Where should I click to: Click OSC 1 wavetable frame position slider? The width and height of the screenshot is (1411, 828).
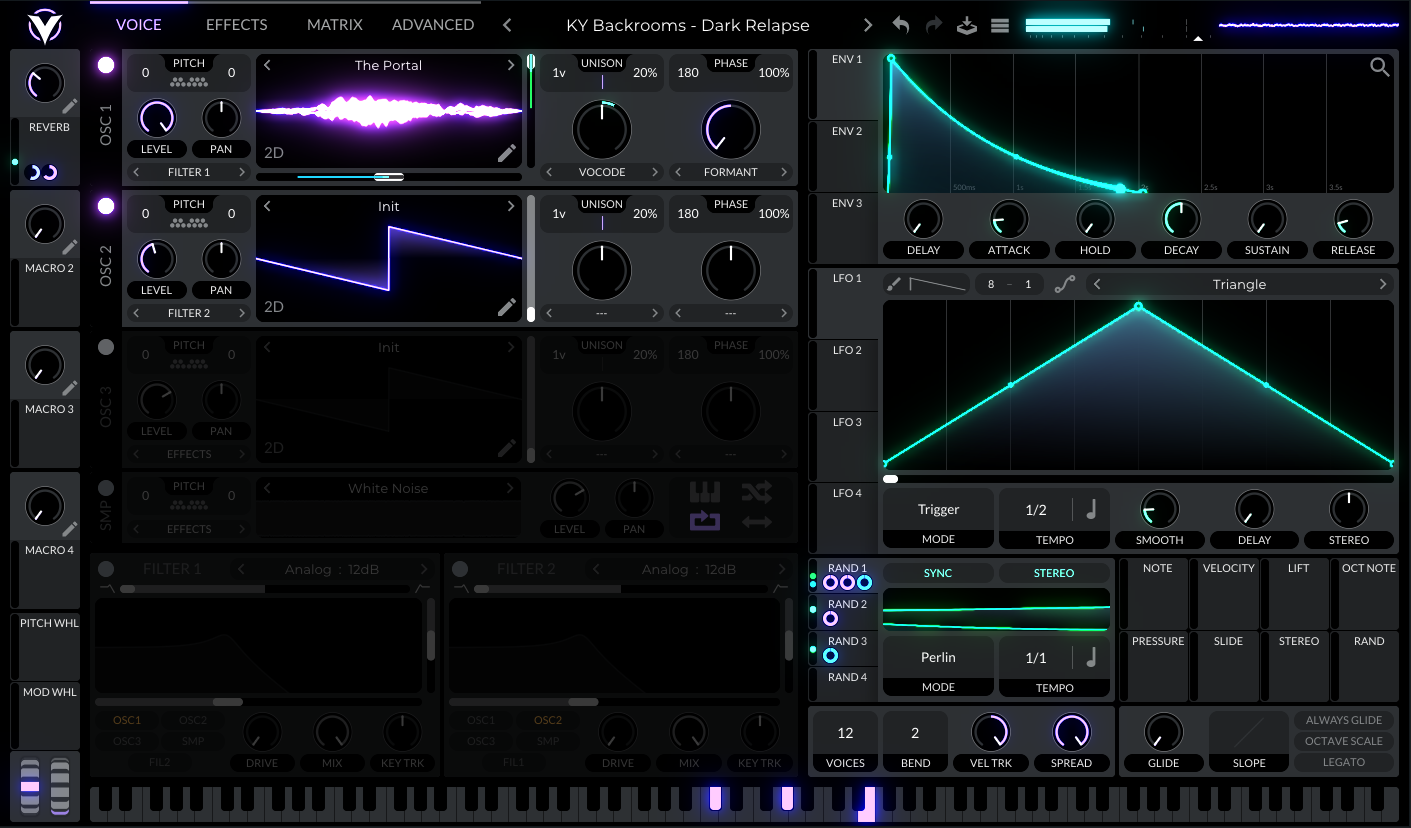pos(389,177)
